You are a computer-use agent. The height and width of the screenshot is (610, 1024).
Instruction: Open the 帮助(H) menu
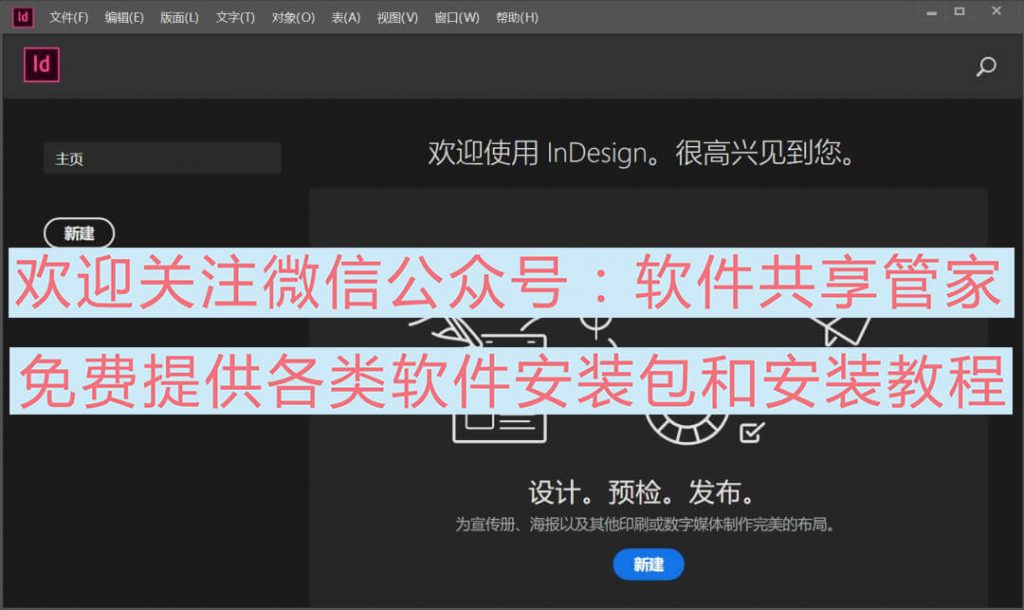click(517, 18)
